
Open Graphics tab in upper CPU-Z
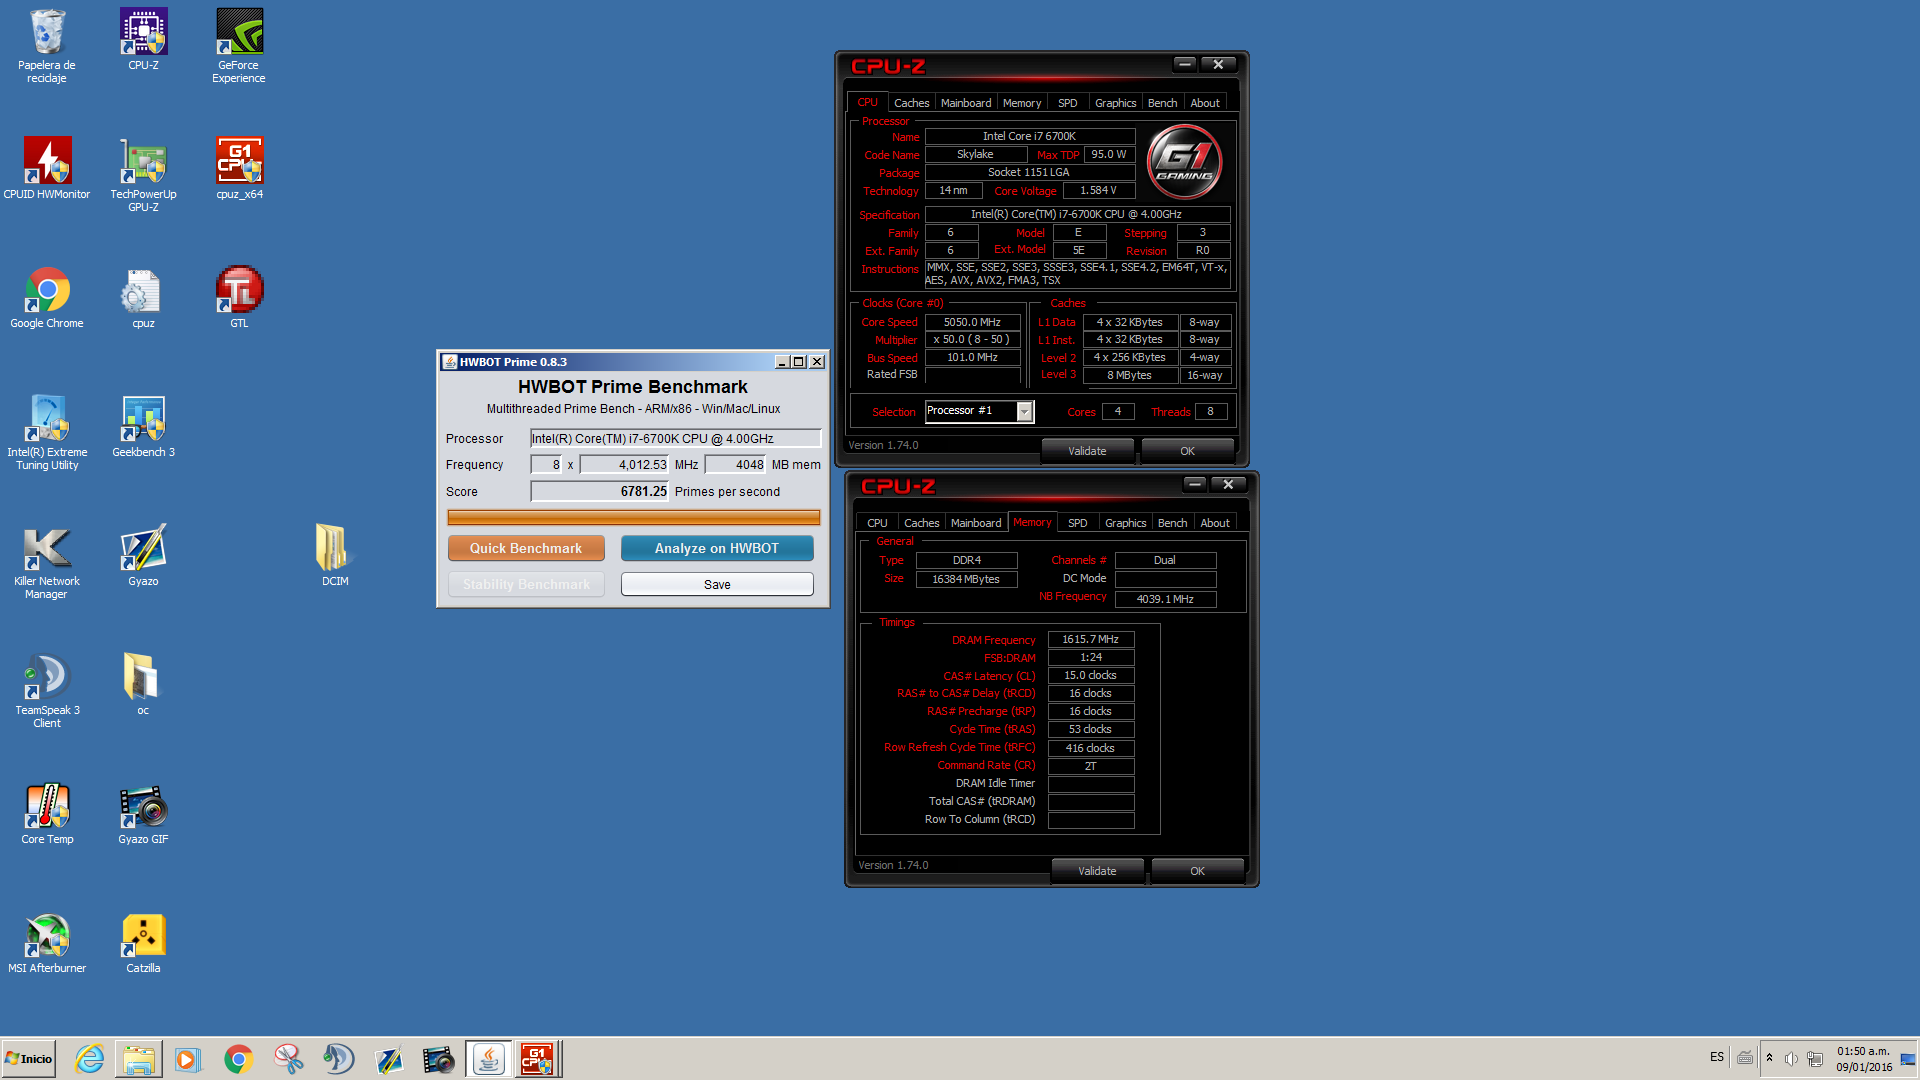[1115, 103]
